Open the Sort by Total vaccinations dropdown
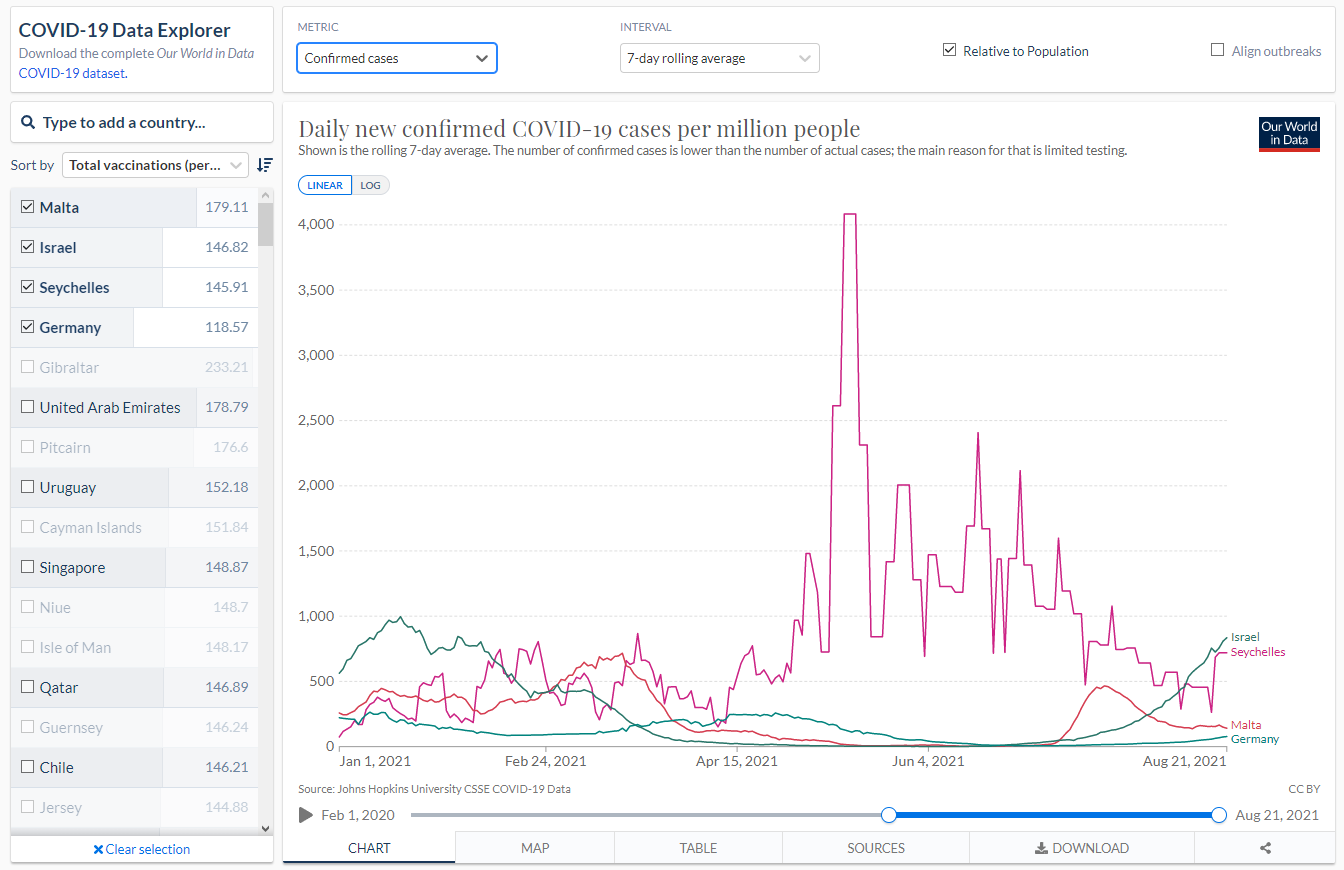The height and width of the screenshot is (870, 1344). tap(155, 165)
